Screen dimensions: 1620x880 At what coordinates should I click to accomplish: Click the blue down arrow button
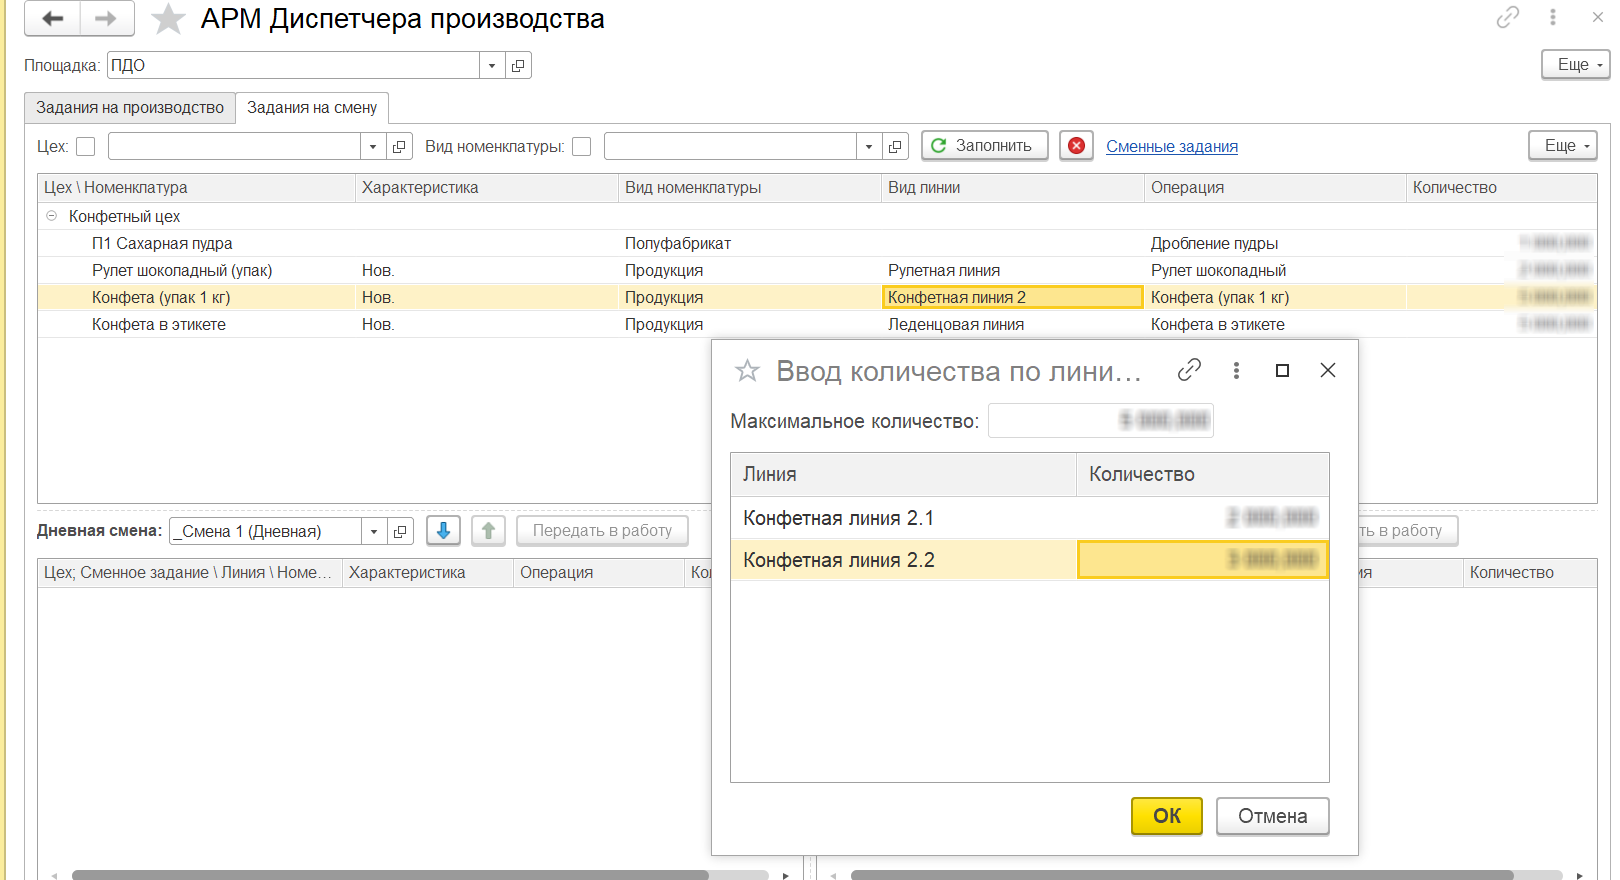point(443,531)
